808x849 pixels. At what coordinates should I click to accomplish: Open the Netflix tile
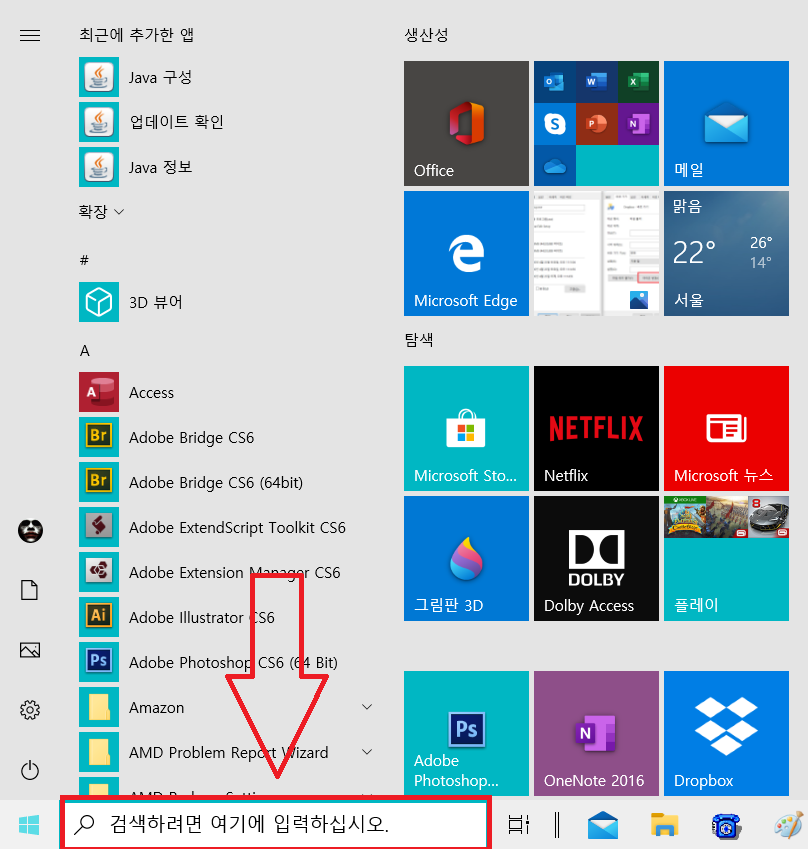pyautogui.click(x=596, y=428)
